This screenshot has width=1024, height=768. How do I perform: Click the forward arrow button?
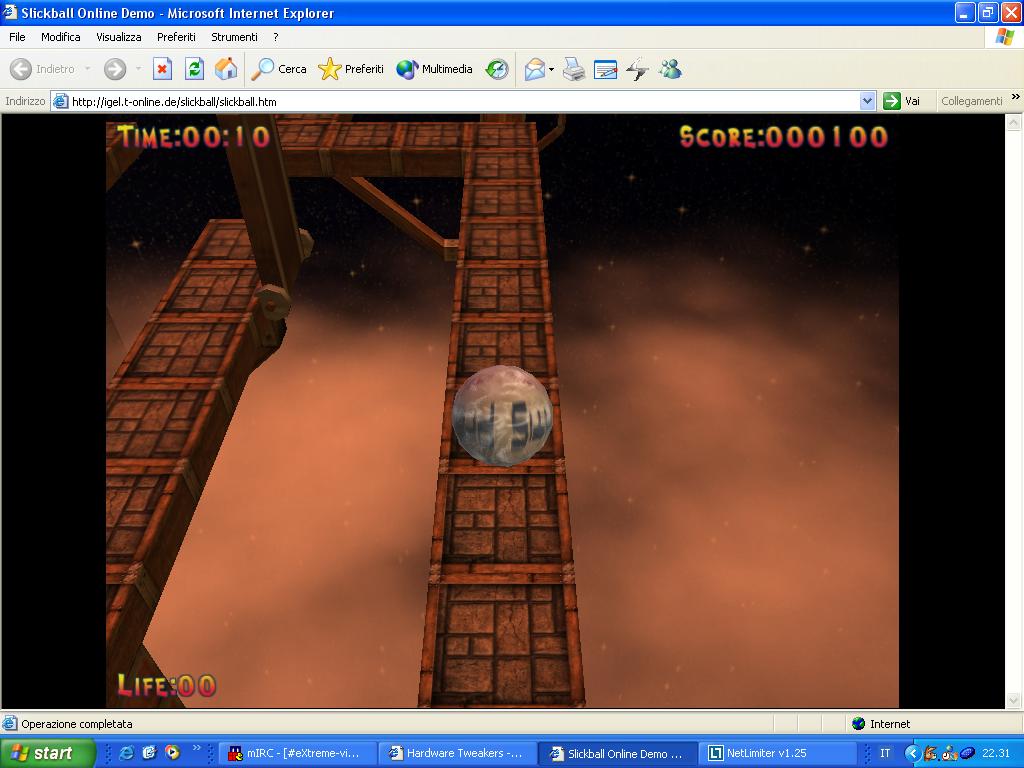coord(115,69)
